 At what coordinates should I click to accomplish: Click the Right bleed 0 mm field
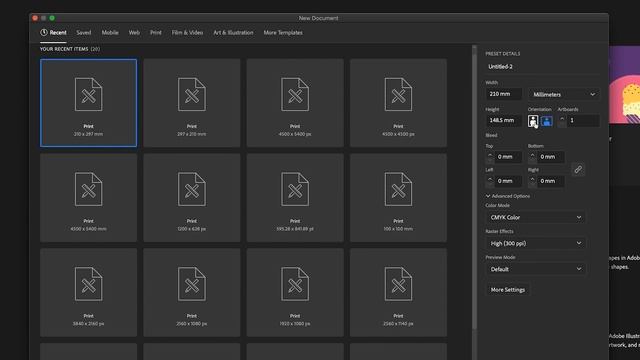(551, 181)
